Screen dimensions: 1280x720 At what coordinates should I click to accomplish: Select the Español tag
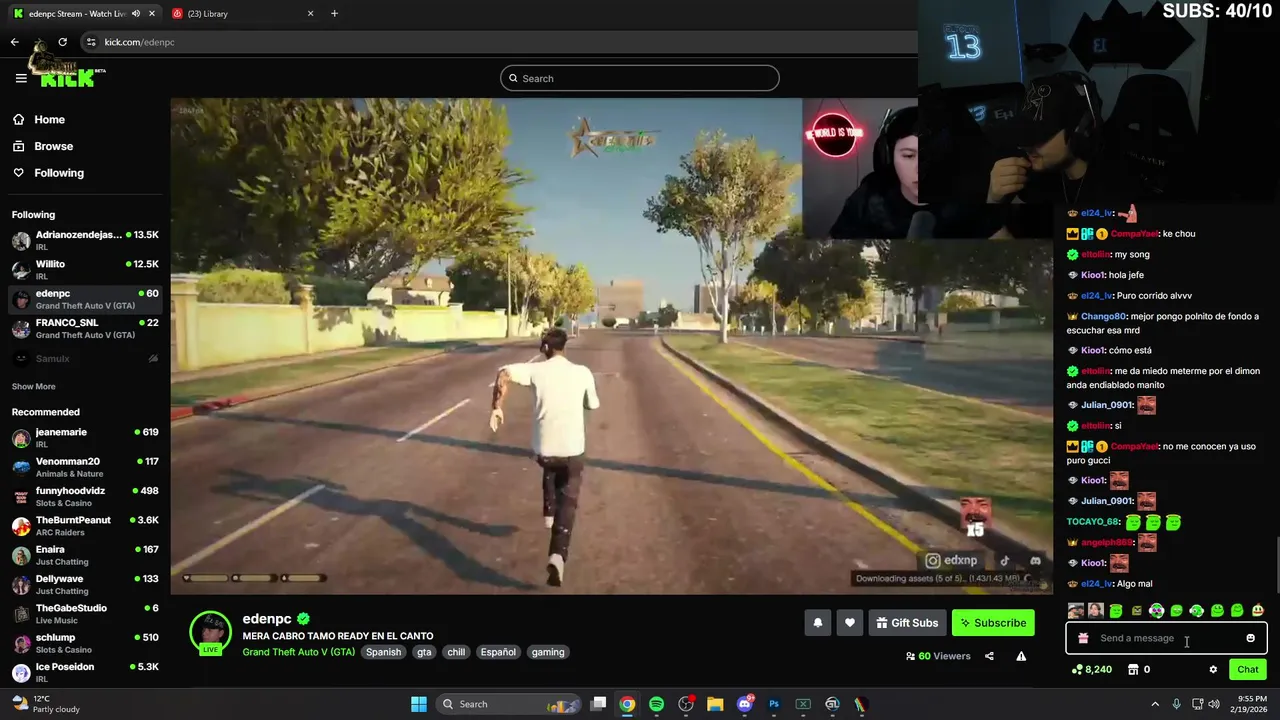coord(498,652)
